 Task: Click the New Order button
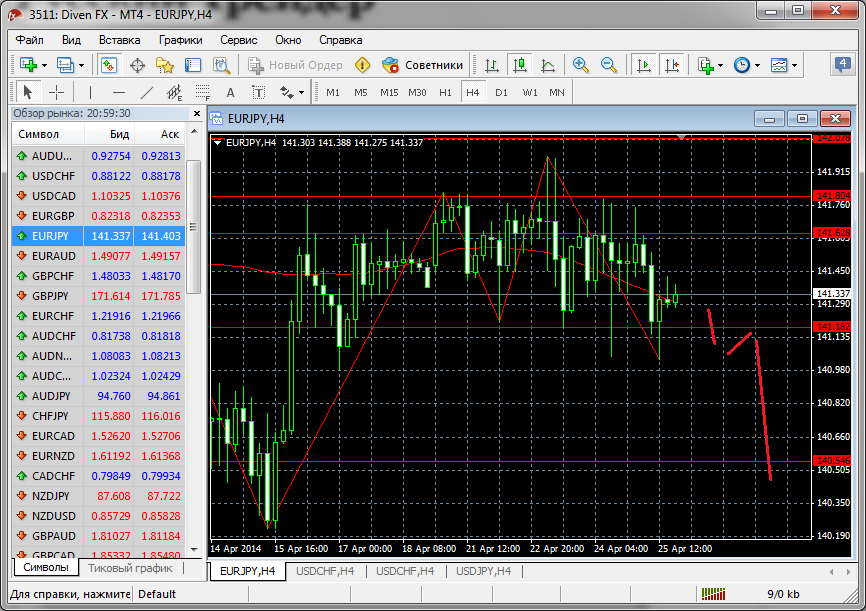coord(295,65)
